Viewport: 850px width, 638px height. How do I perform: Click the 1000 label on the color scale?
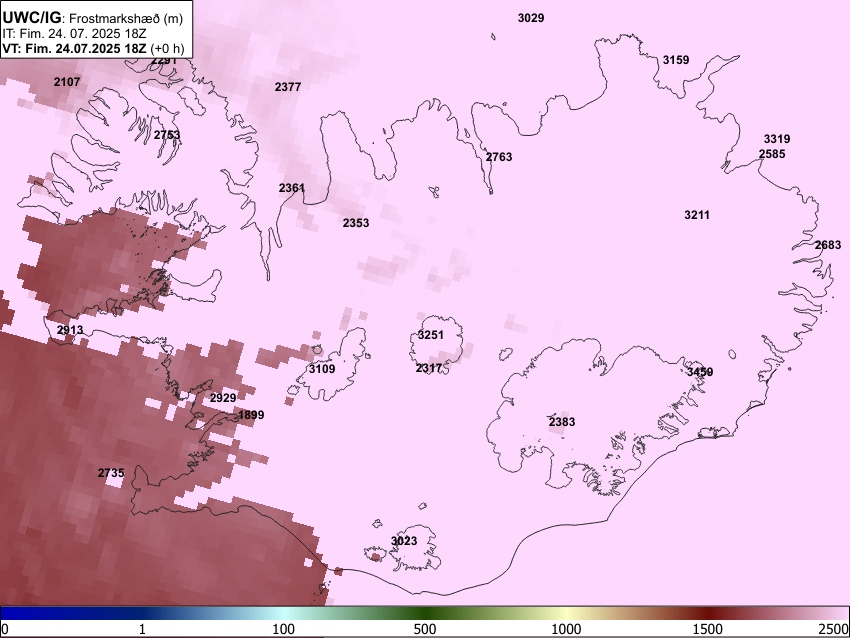[x=566, y=629]
